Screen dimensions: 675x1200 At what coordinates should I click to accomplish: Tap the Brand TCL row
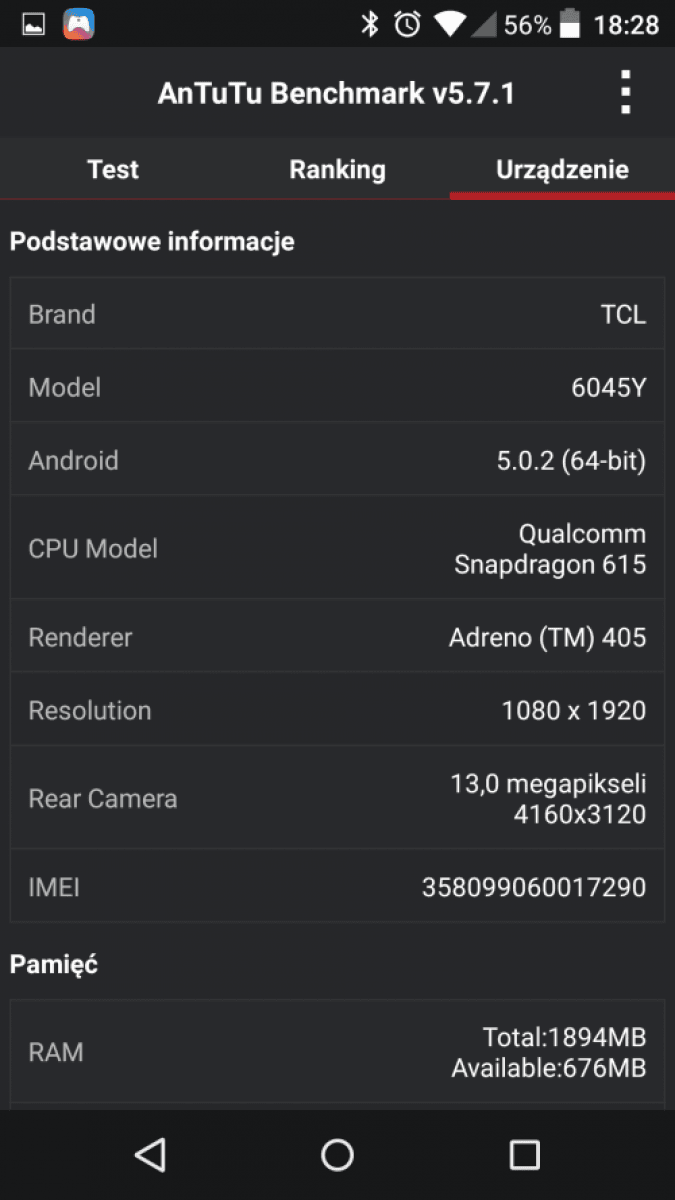pyautogui.click(x=337, y=314)
